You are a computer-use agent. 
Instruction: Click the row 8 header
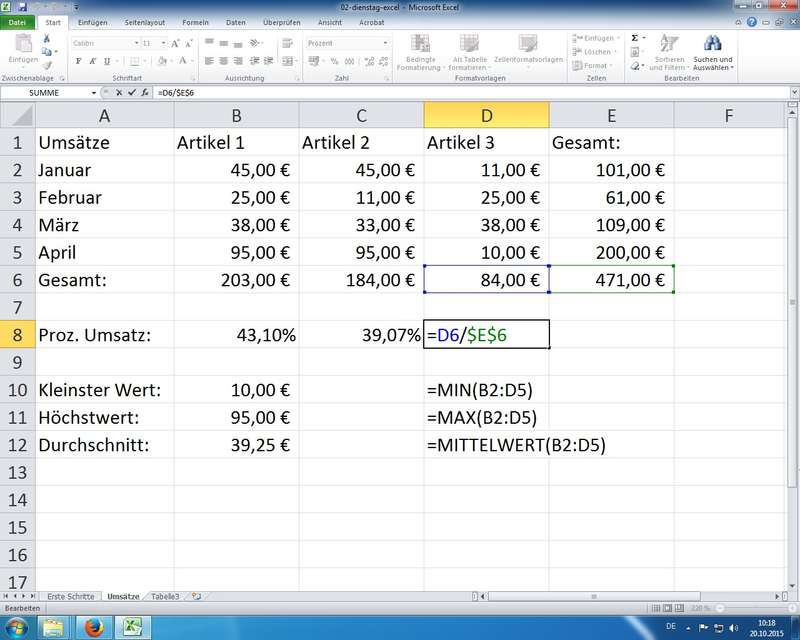[x=17, y=335]
